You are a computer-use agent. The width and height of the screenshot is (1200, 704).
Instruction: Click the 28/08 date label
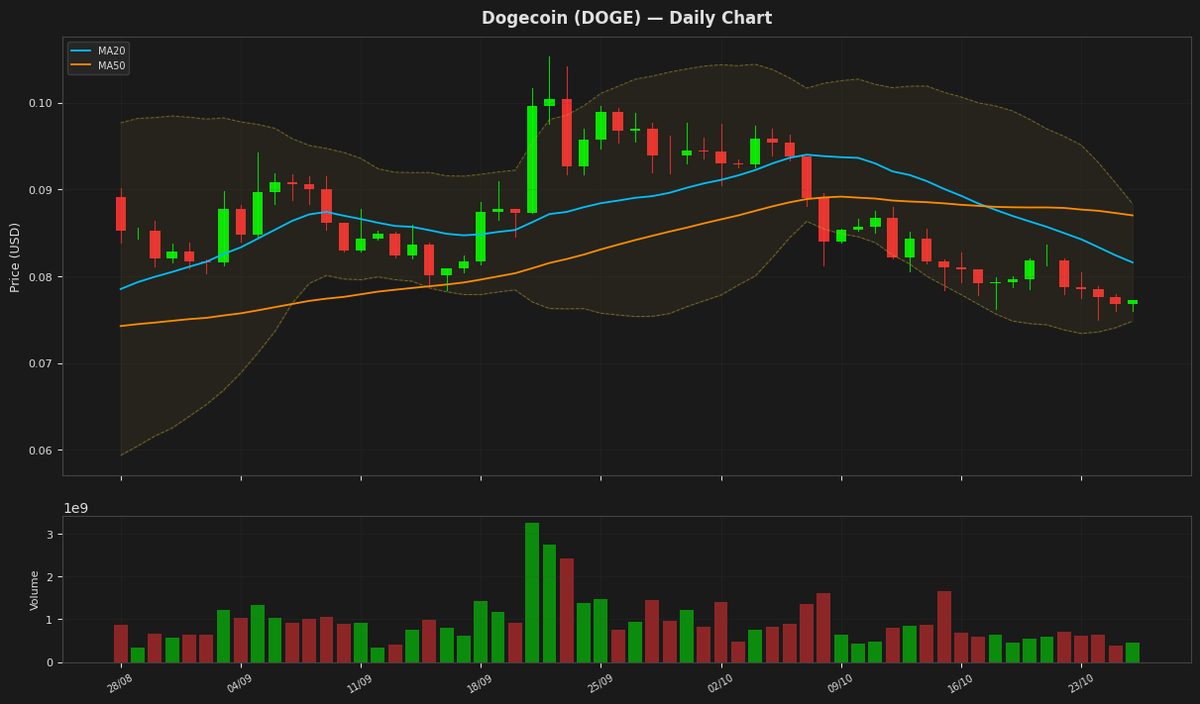click(x=119, y=682)
